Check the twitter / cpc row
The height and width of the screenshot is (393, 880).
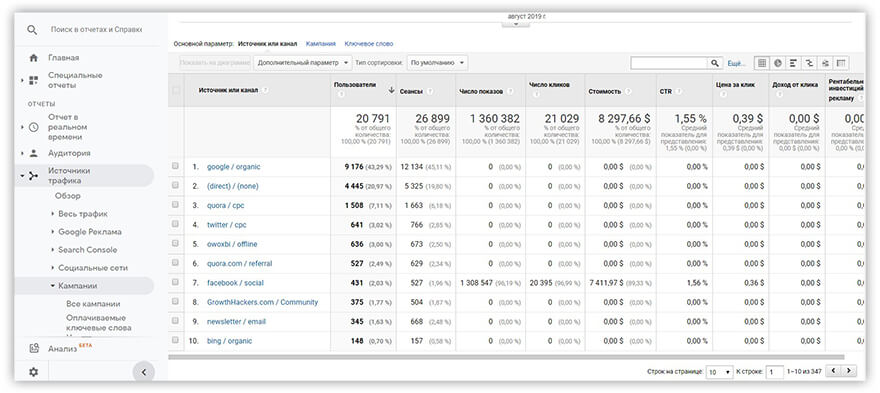click(x=175, y=224)
